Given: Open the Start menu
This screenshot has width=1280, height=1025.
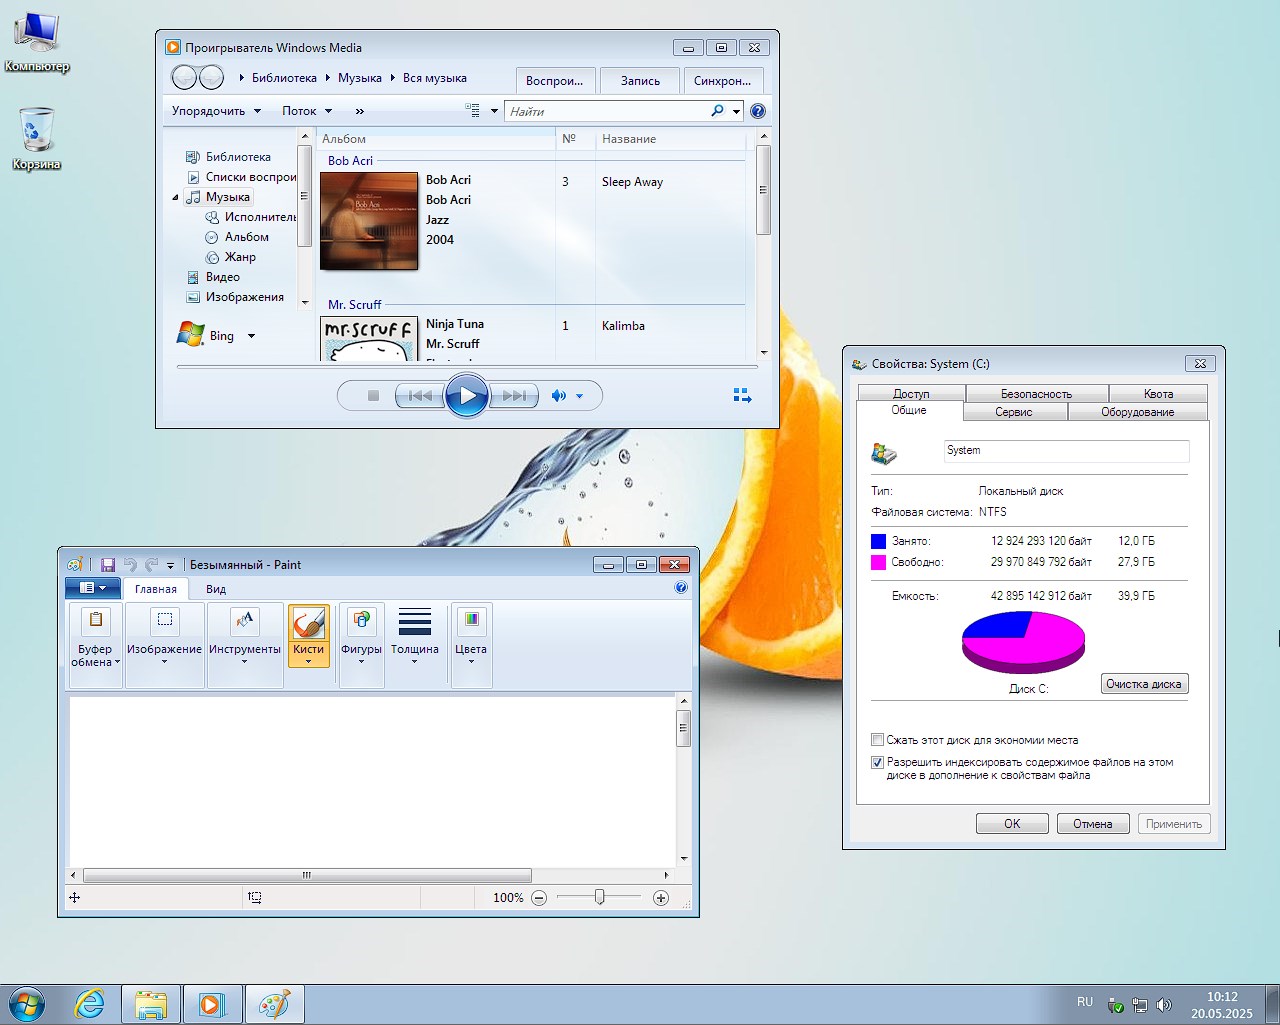Looking at the screenshot, I should pos(27,1004).
